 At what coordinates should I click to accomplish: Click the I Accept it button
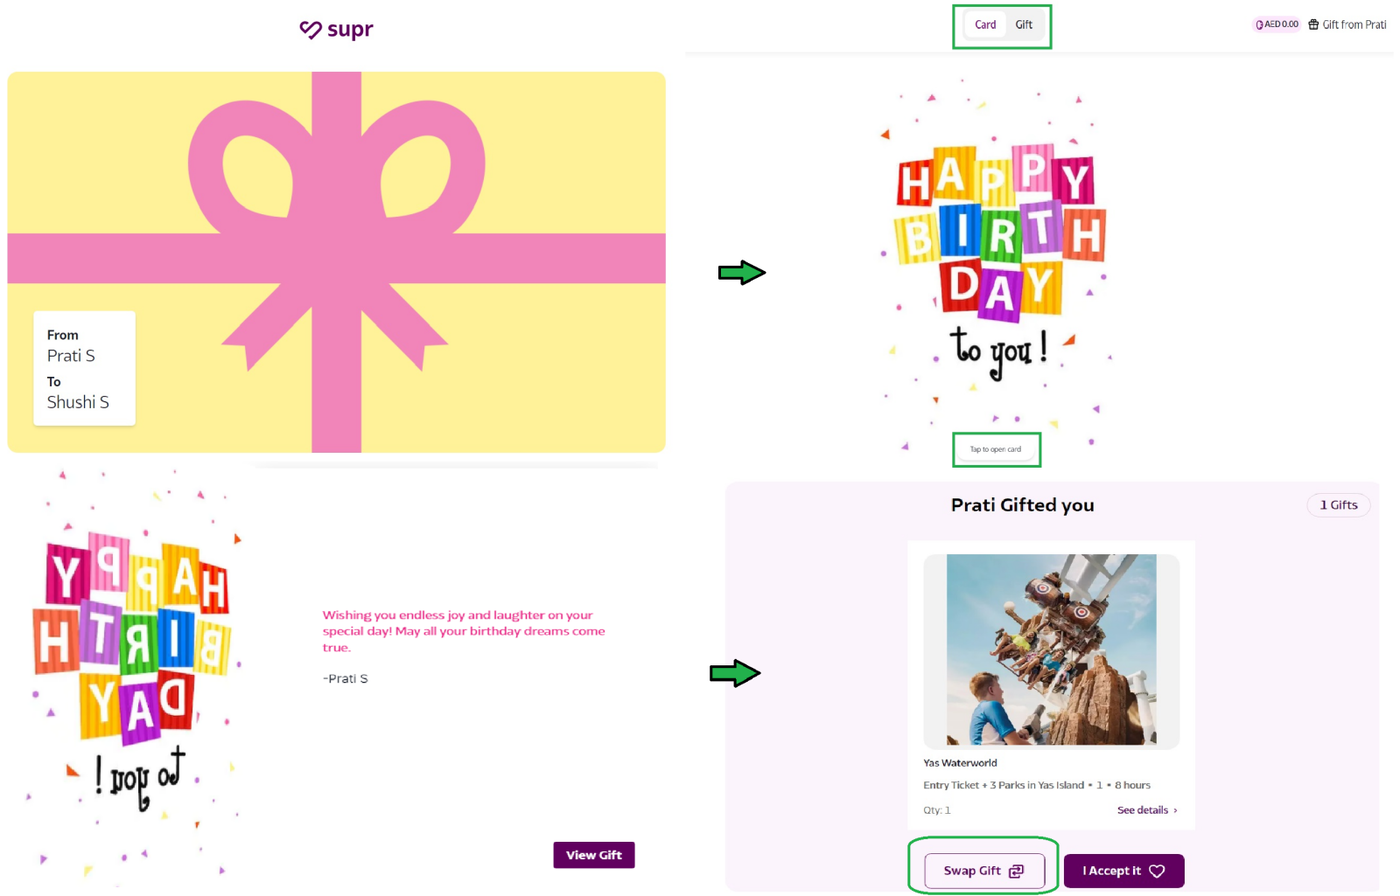click(1124, 871)
